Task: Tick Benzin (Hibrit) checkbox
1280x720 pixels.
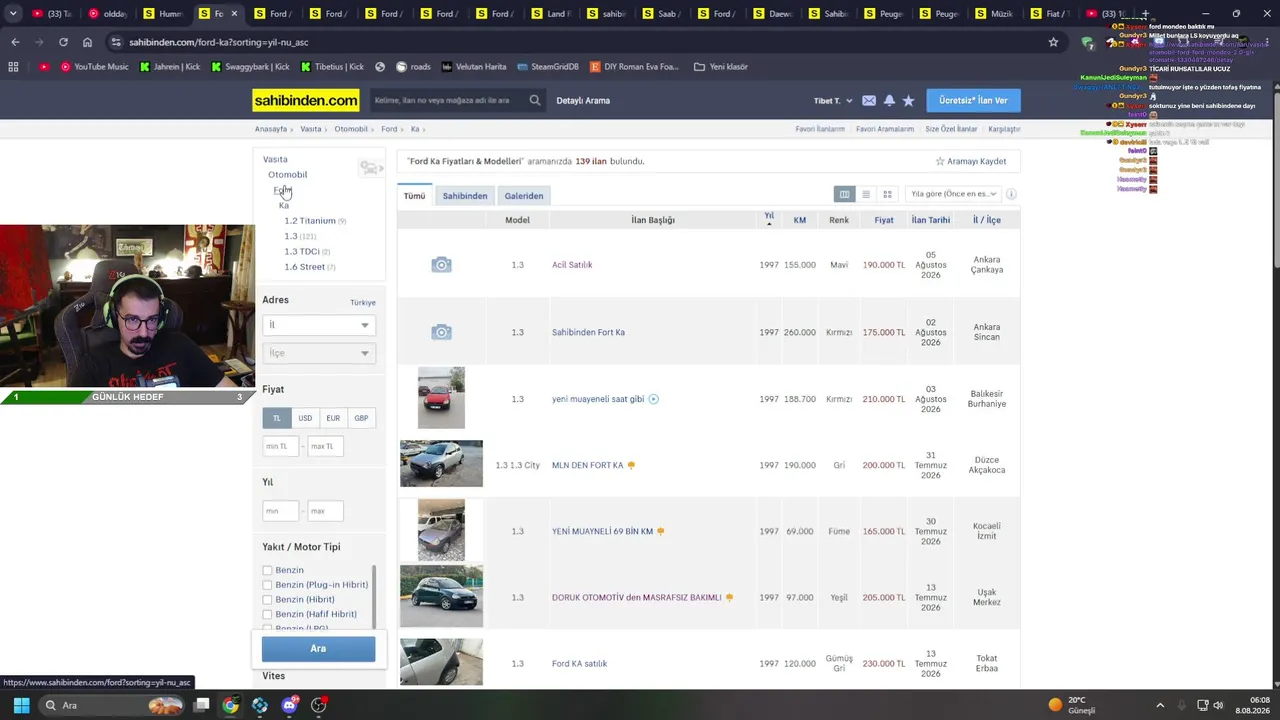Action: coord(267,599)
